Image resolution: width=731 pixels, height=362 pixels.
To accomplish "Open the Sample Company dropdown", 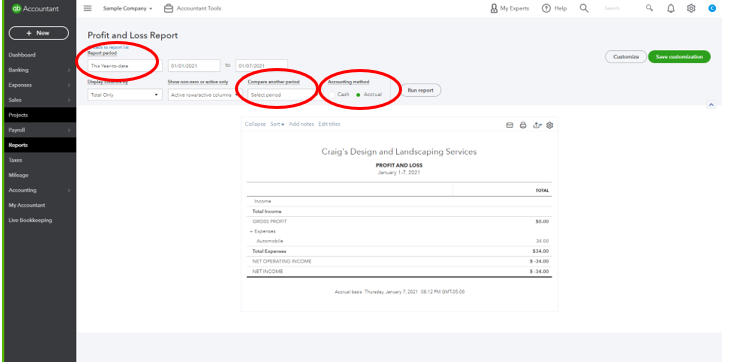I will pos(128,8).
